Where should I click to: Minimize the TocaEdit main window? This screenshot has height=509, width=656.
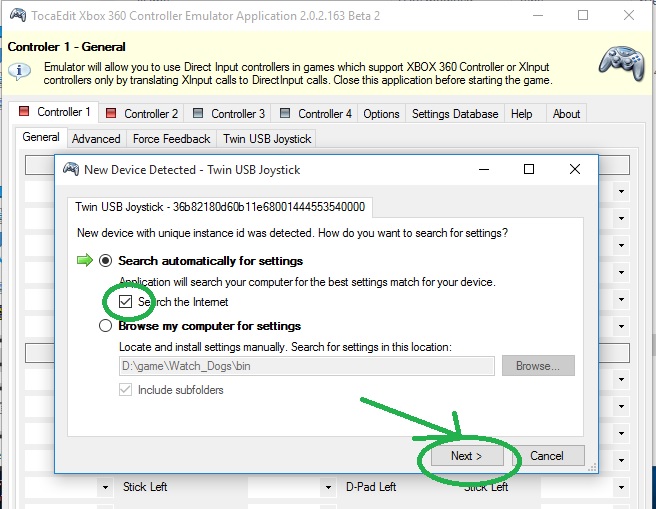pyautogui.click(x=538, y=15)
